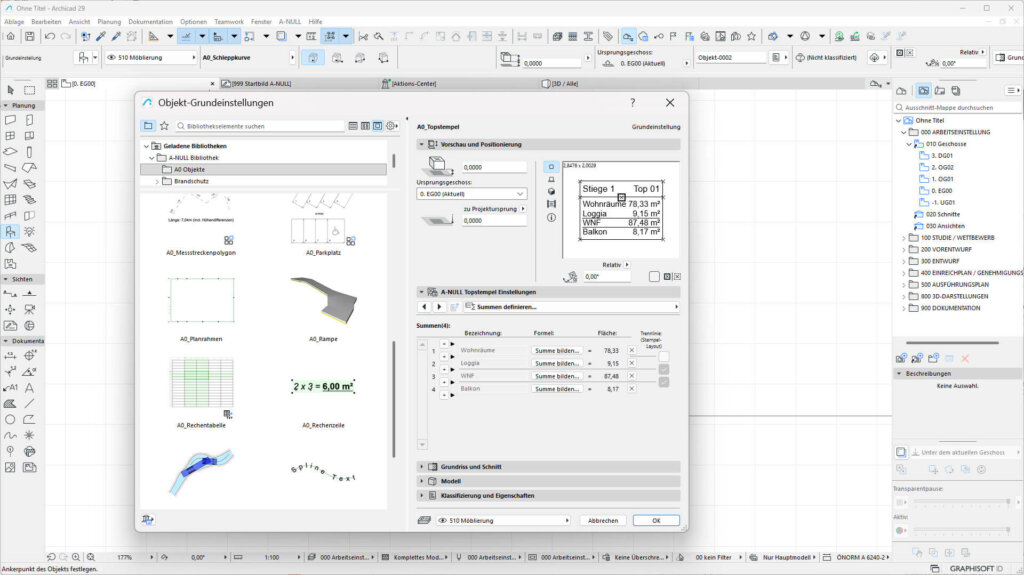
Task: Switch library browser to large thumbnail view
Action: click(377, 125)
